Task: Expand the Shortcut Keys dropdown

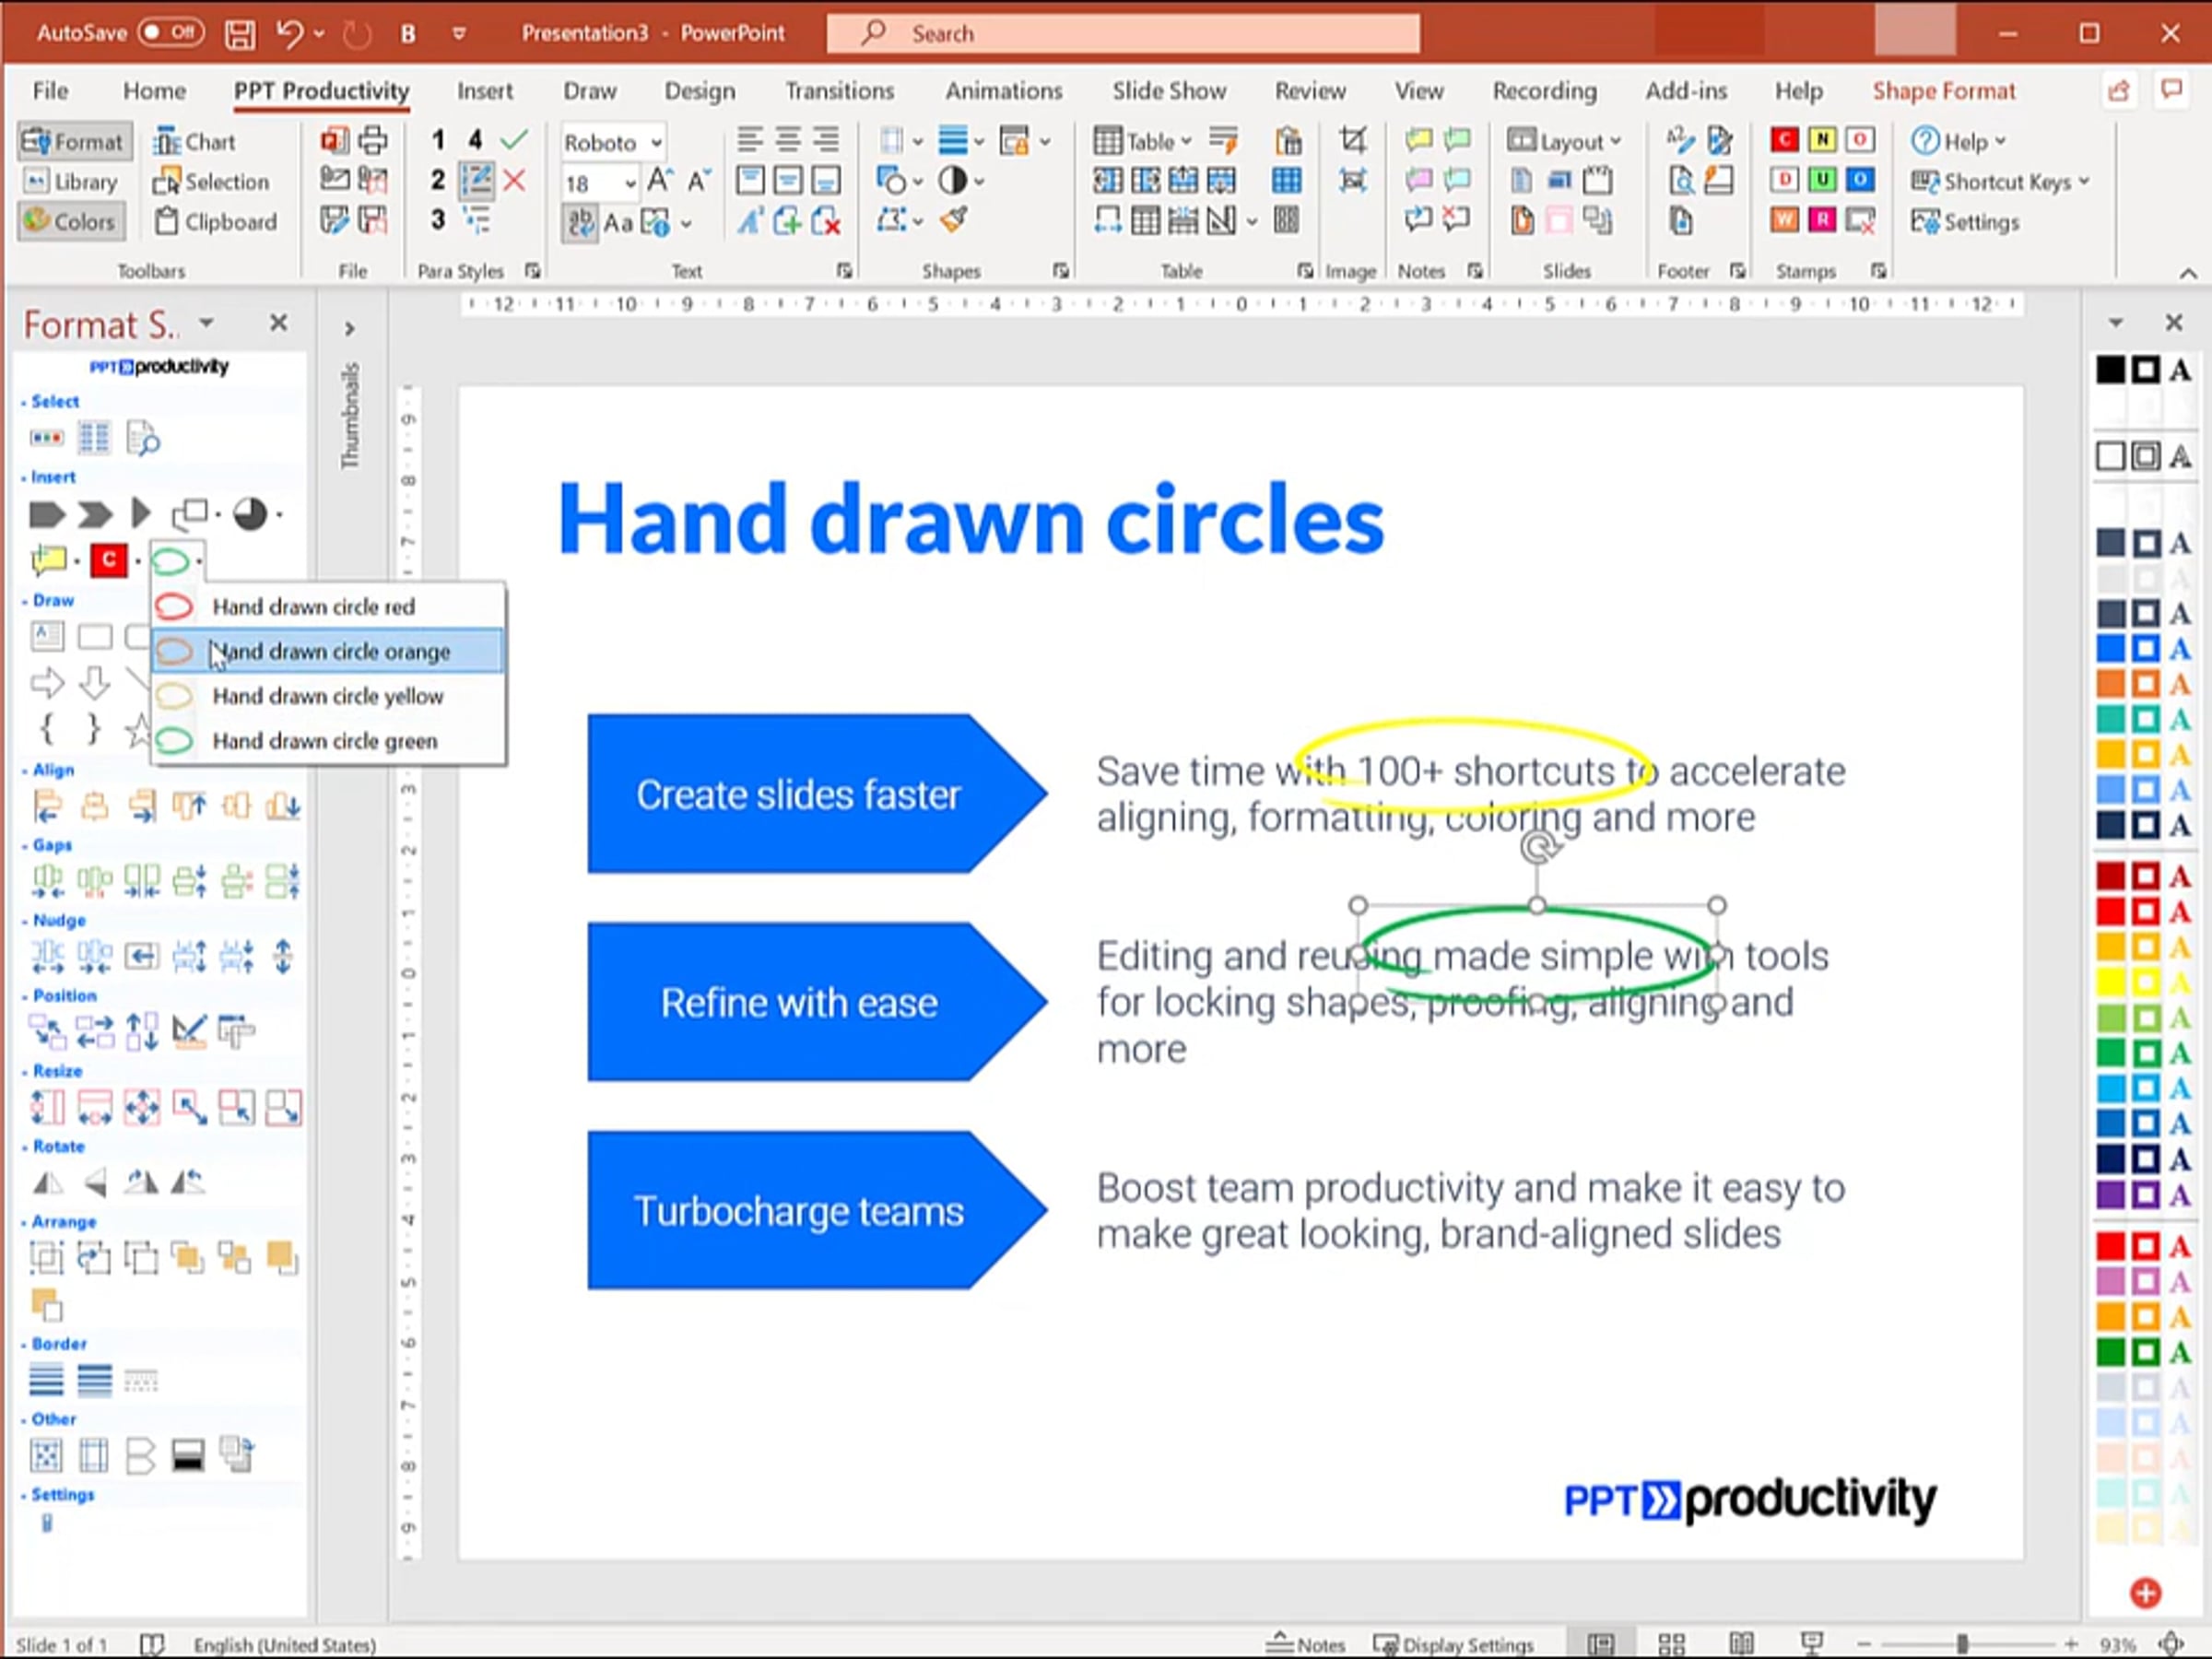Action: coord(2000,182)
